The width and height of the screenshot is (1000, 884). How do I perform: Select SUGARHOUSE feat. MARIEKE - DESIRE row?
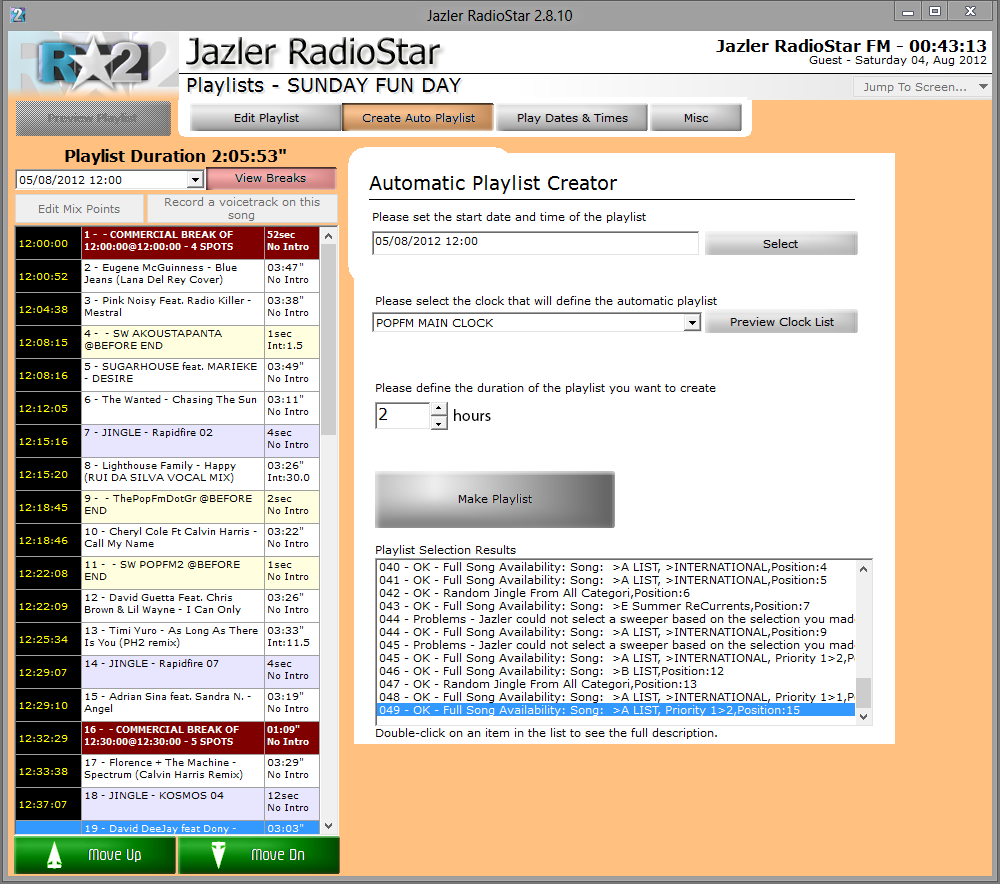tap(167, 375)
